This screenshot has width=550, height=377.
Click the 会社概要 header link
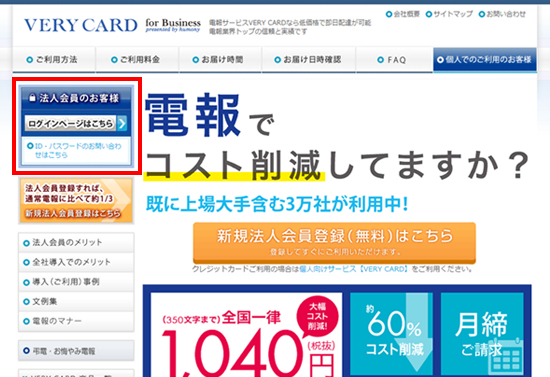click(x=403, y=14)
